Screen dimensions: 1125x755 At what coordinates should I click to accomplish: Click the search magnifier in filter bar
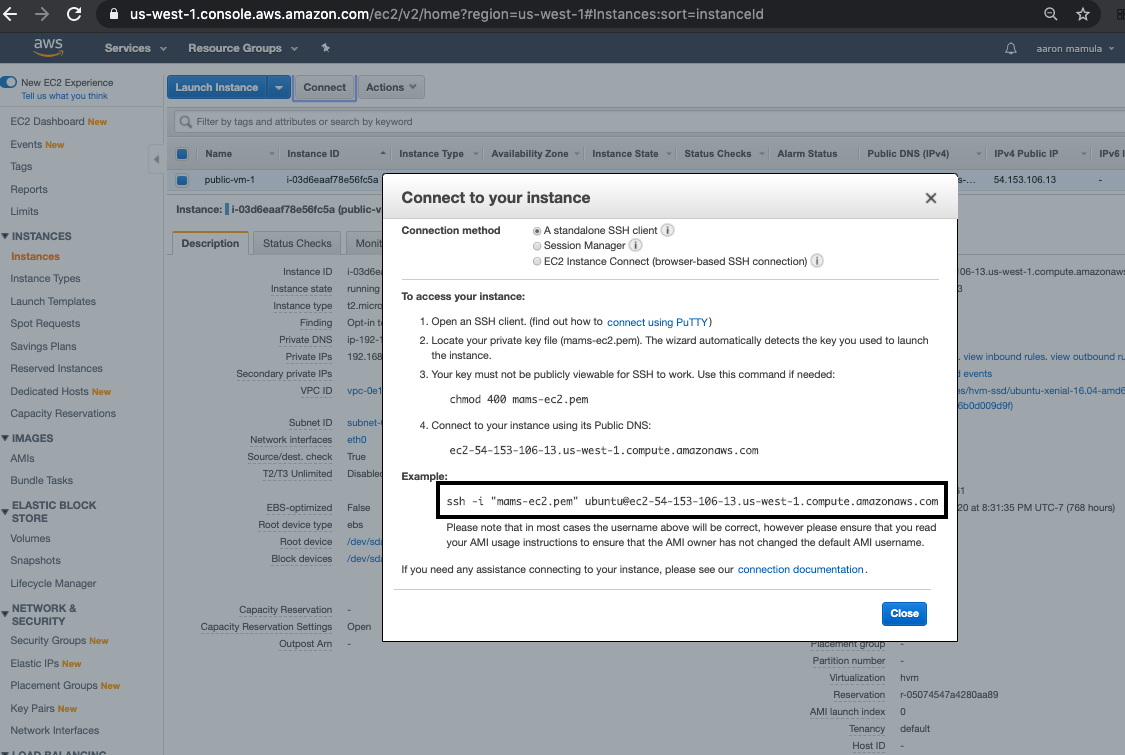[x=185, y=121]
